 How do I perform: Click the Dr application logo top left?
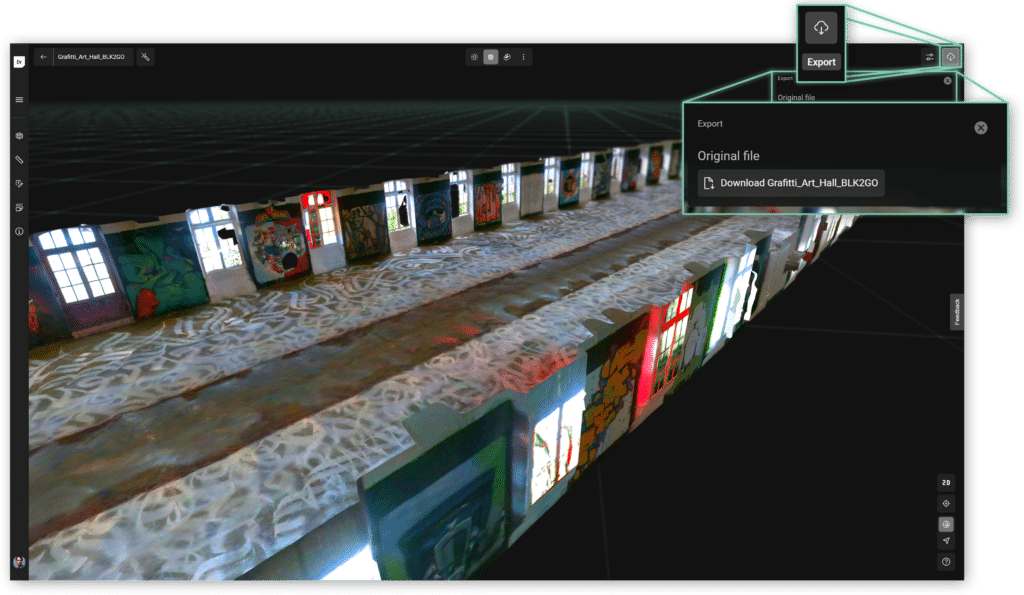[x=19, y=62]
